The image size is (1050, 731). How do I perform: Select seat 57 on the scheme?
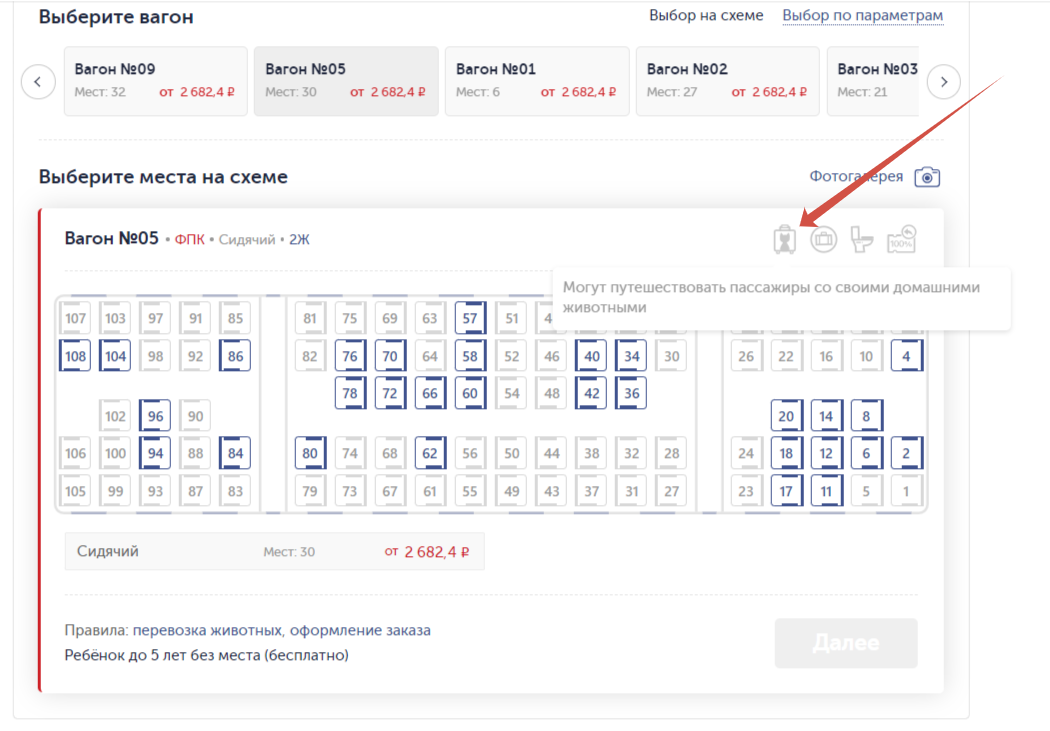(470, 320)
